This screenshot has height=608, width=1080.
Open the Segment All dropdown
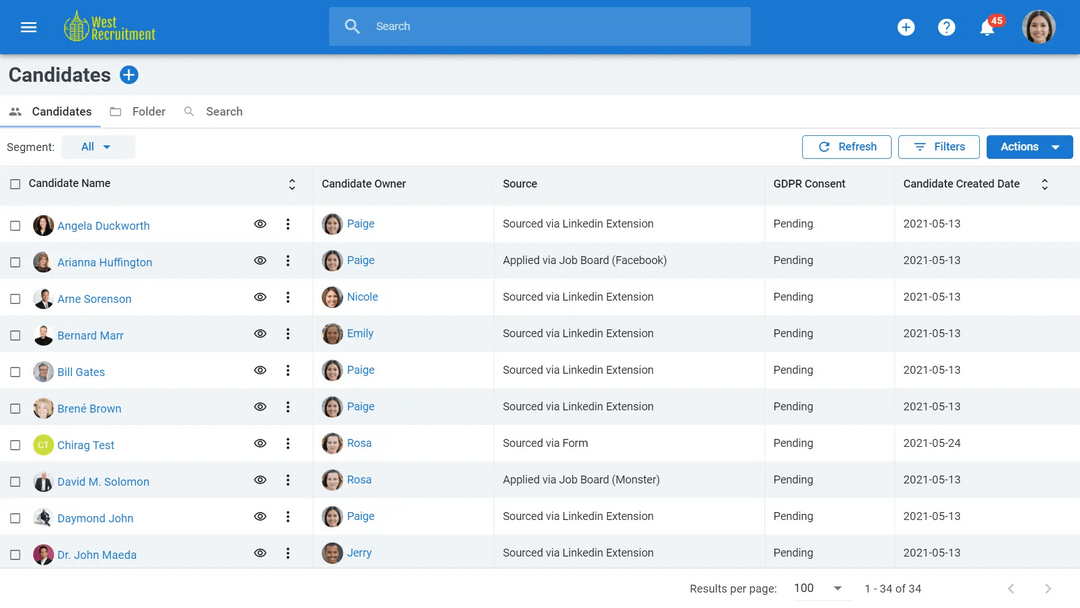coord(98,146)
